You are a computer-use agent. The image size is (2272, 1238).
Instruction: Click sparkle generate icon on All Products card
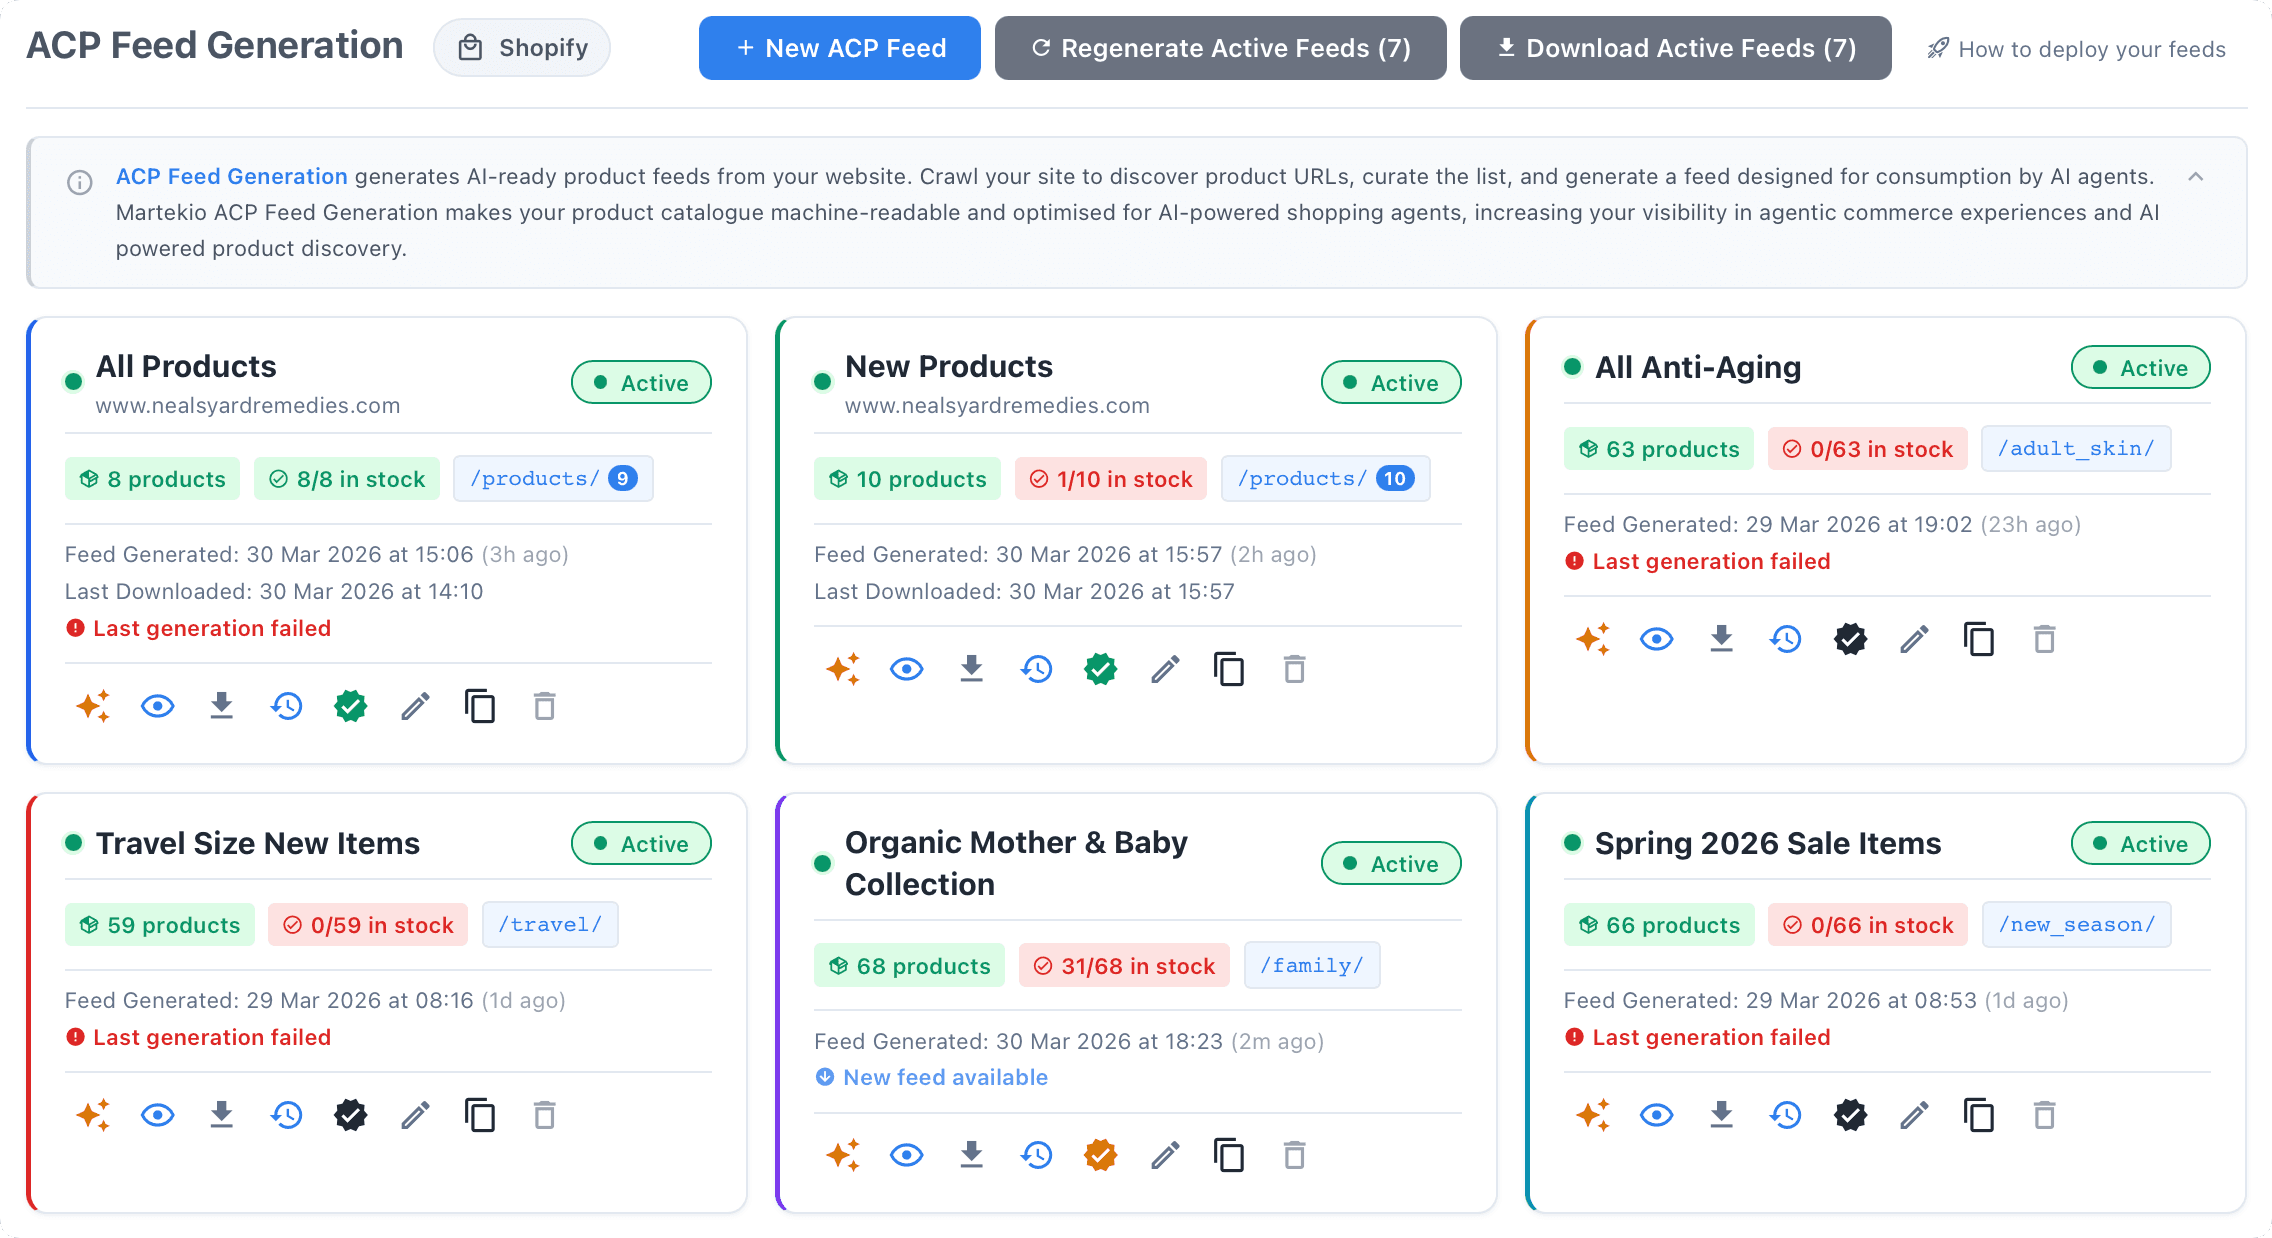tap(93, 707)
